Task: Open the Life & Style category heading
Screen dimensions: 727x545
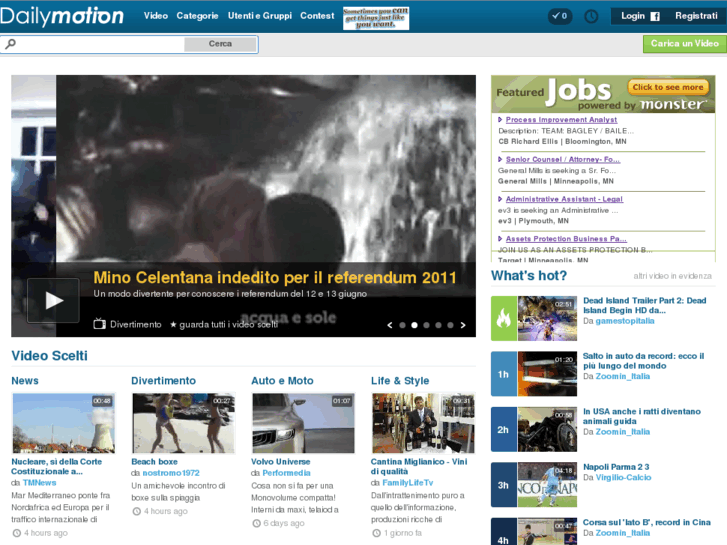Action: tap(400, 381)
